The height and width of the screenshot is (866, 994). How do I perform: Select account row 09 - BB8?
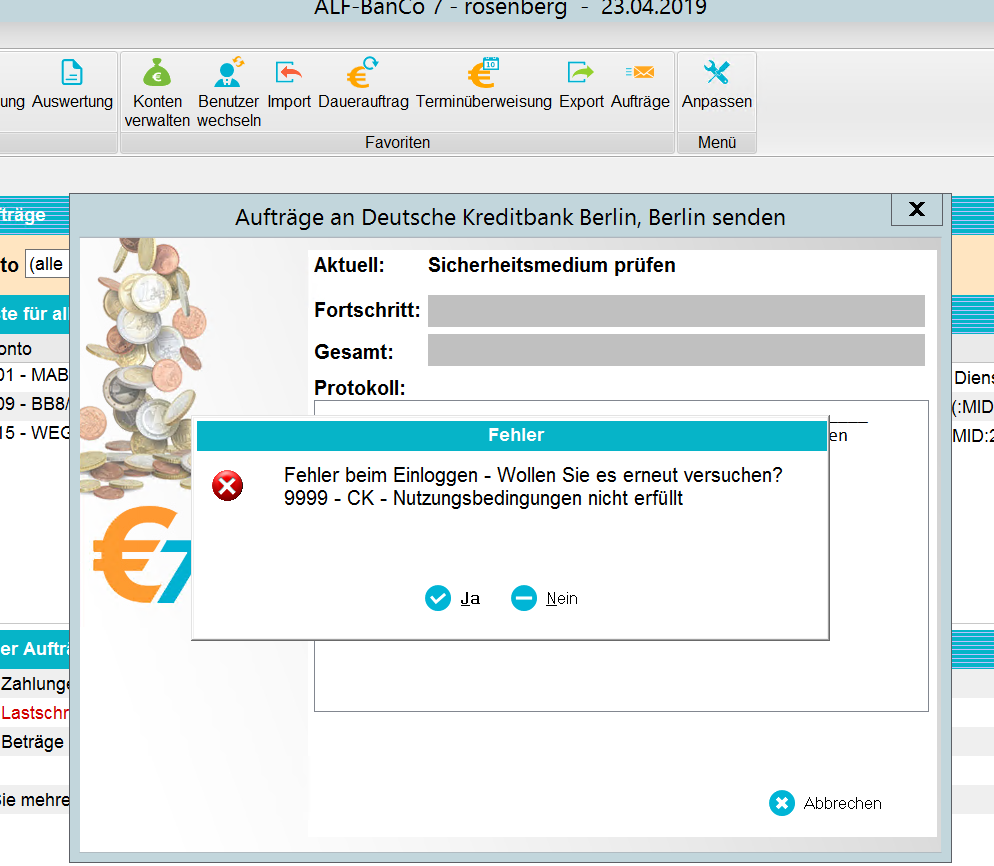34,404
